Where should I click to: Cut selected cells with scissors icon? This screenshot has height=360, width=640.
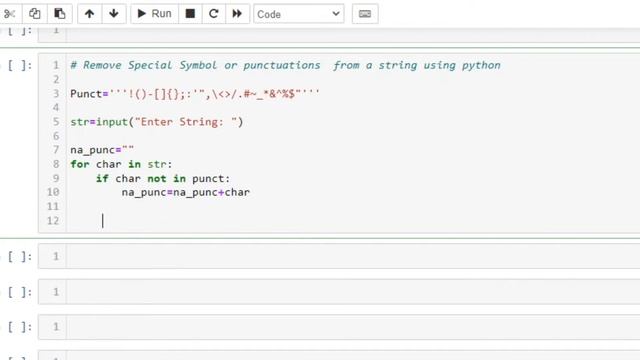tap(10, 14)
